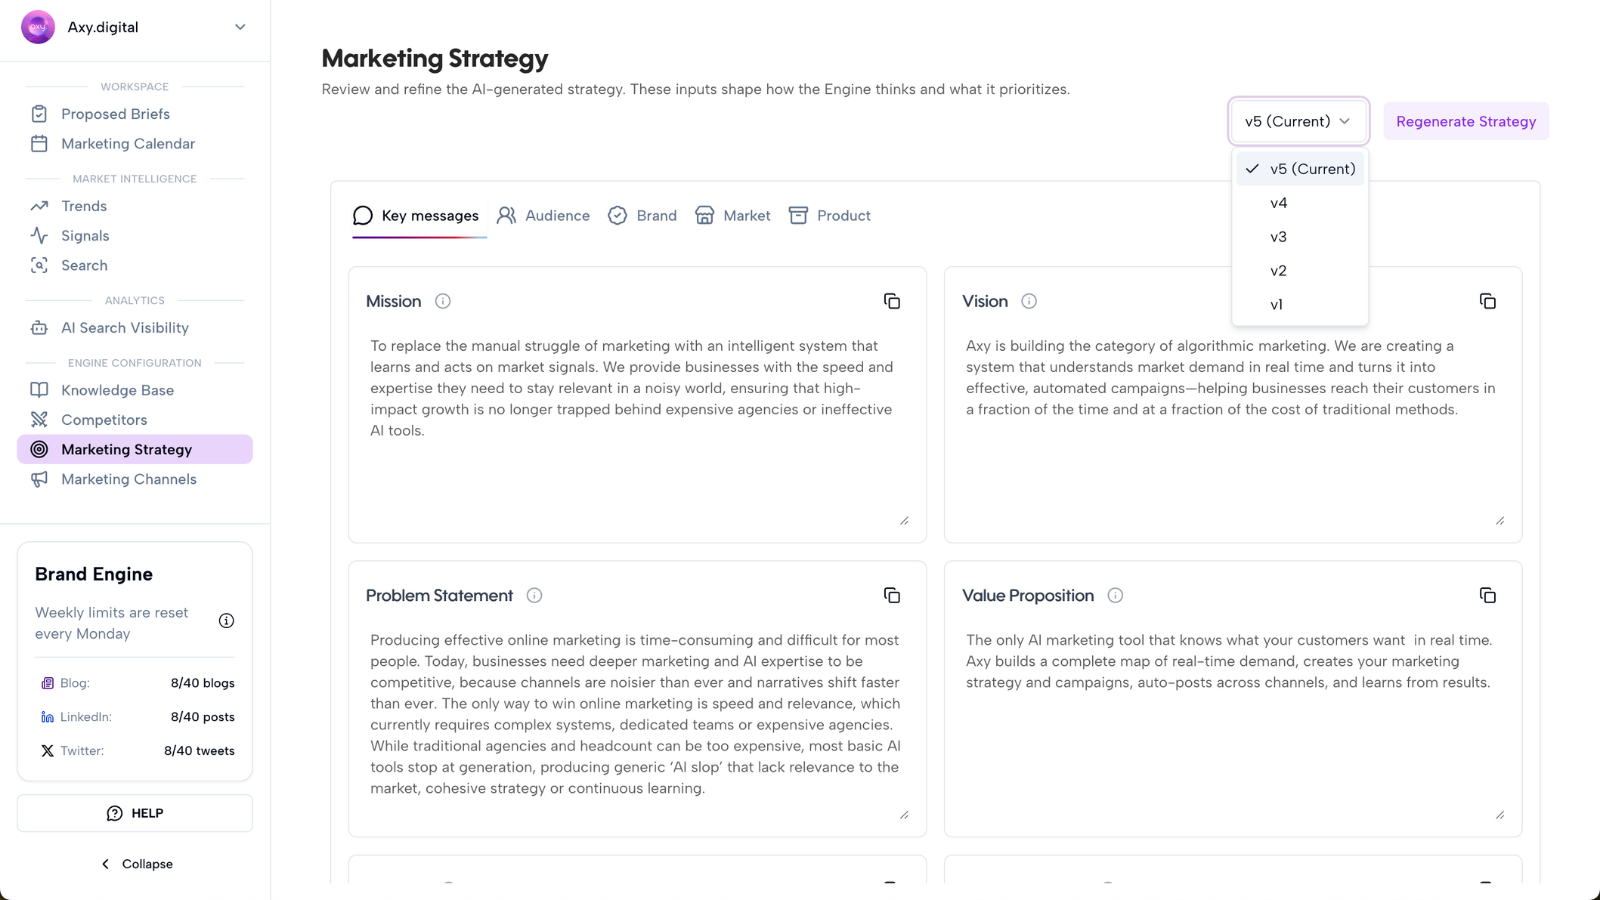Copy the Mission text
The height and width of the screenshot is (900, 1600).
pyautogui.click(x=892, y=301)
